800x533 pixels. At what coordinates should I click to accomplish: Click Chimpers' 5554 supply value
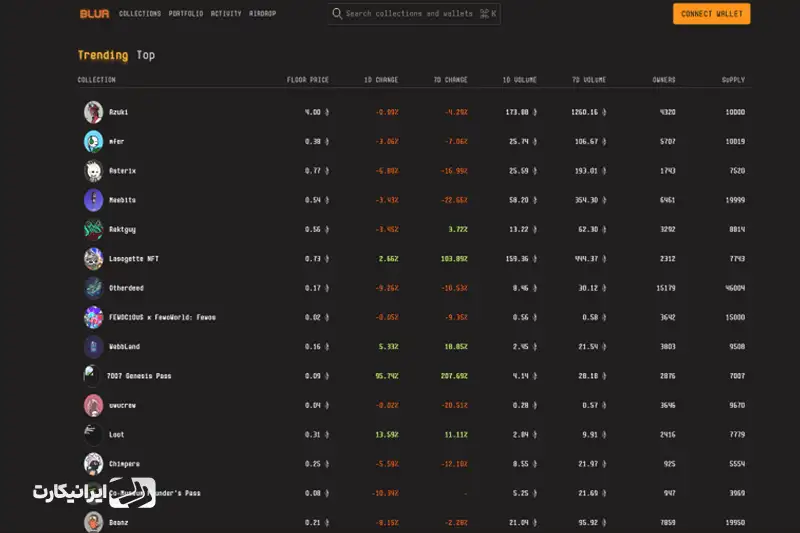[737, 464]
